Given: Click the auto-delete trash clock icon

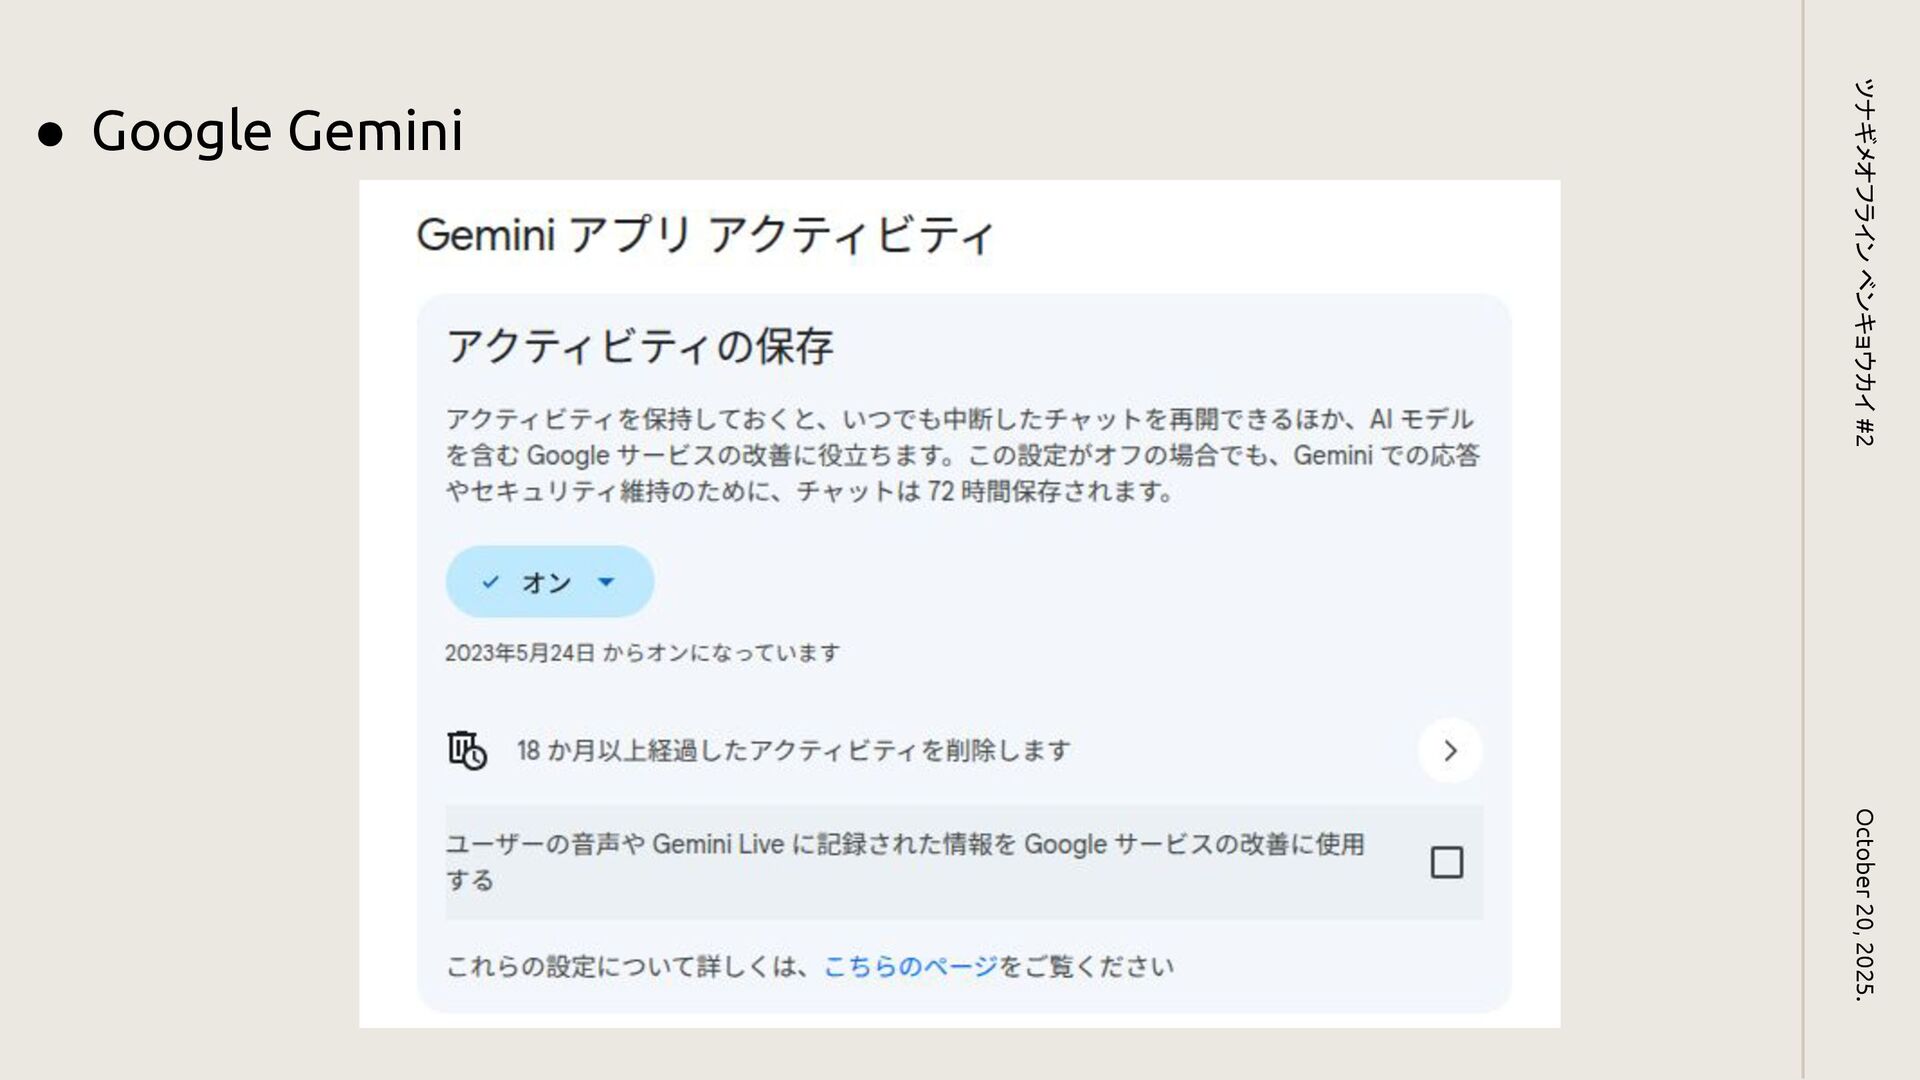Looking at the screenshot, I should point(466,750).
